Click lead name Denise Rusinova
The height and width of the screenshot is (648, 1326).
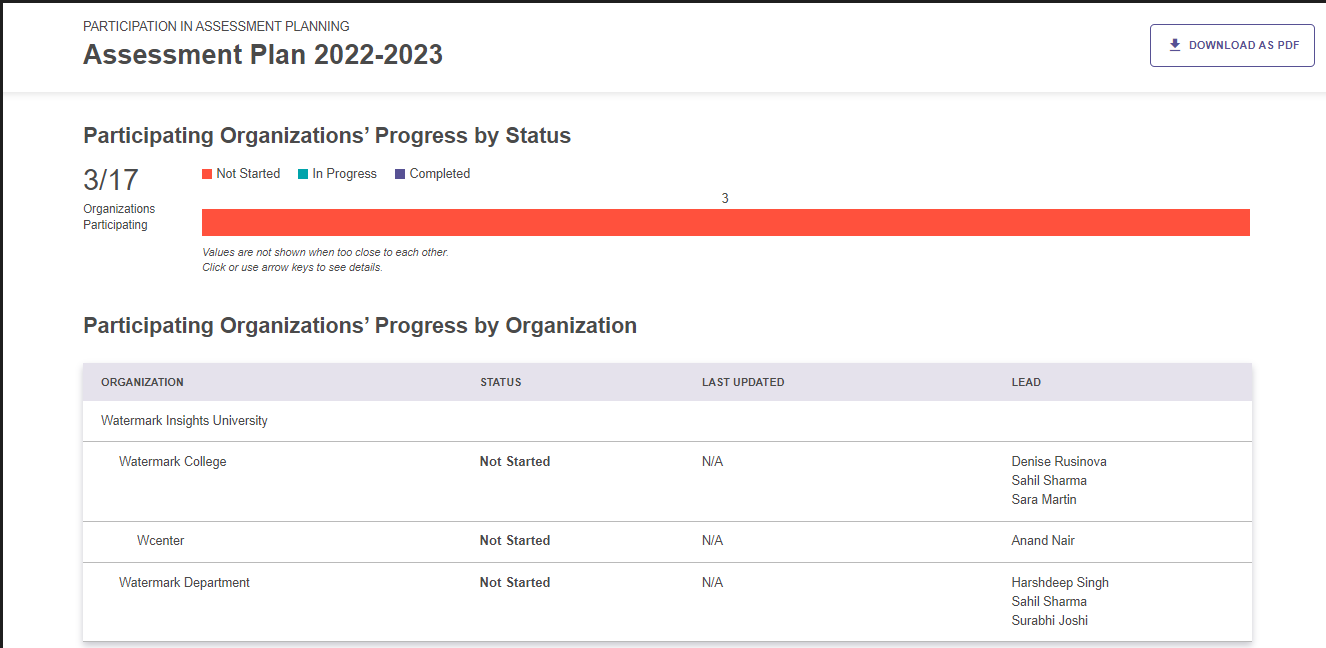(1059, 462)
